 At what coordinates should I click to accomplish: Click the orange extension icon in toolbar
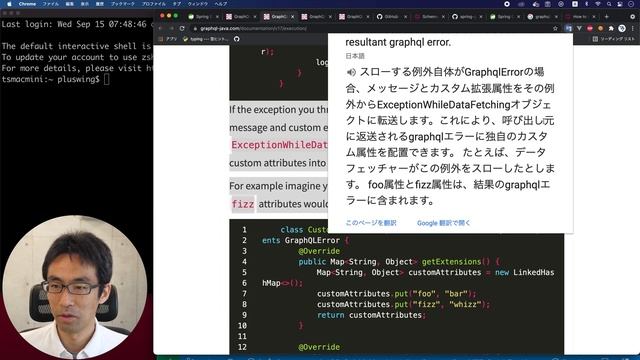(x=600, y=28)
